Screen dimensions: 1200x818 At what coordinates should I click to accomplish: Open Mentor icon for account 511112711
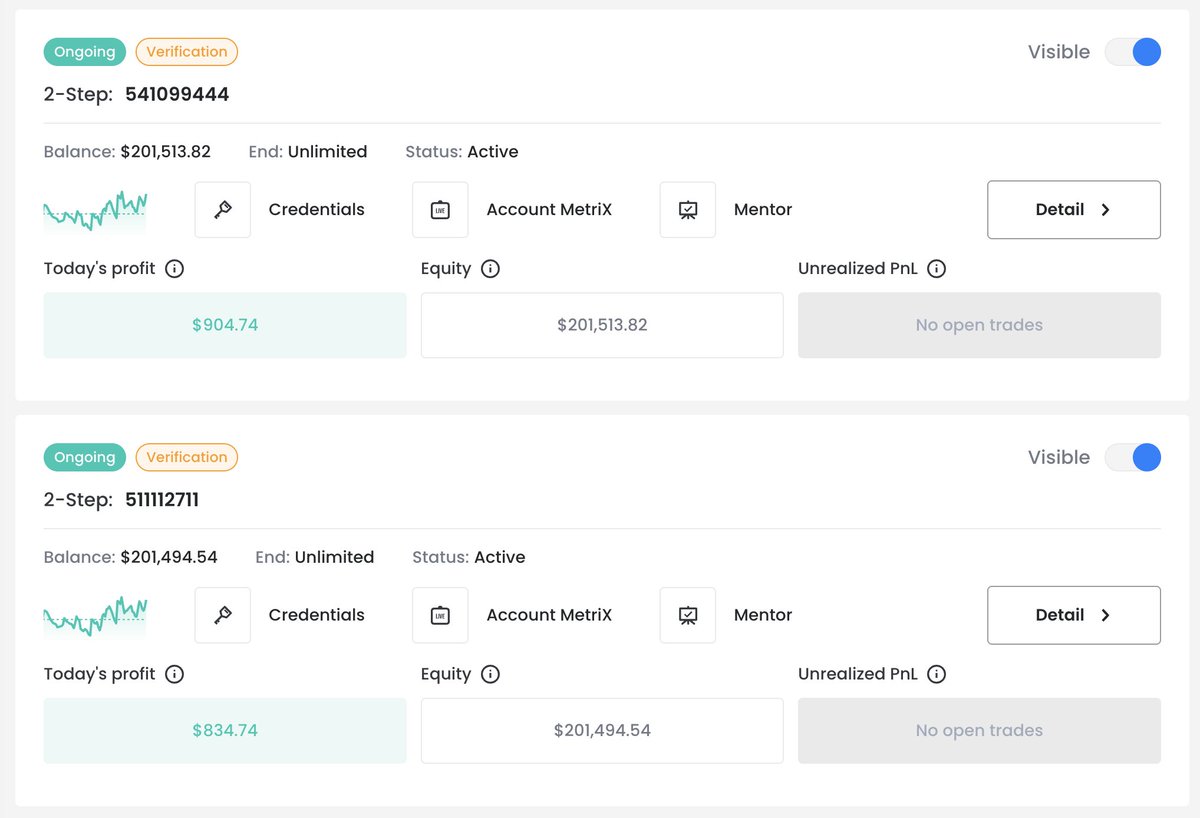(x=688, y=615)
